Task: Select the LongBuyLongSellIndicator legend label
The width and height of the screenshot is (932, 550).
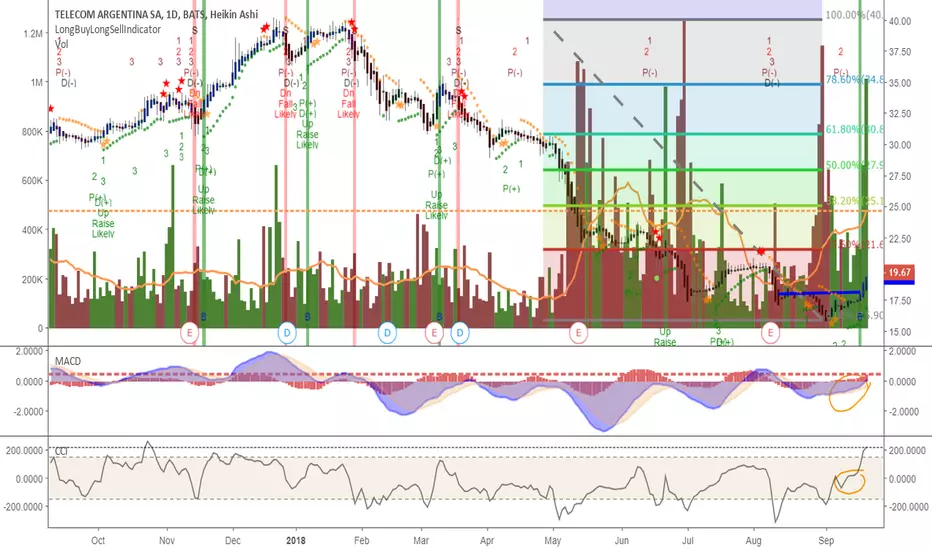Action: pyautogui.click(x=108, y=29)
